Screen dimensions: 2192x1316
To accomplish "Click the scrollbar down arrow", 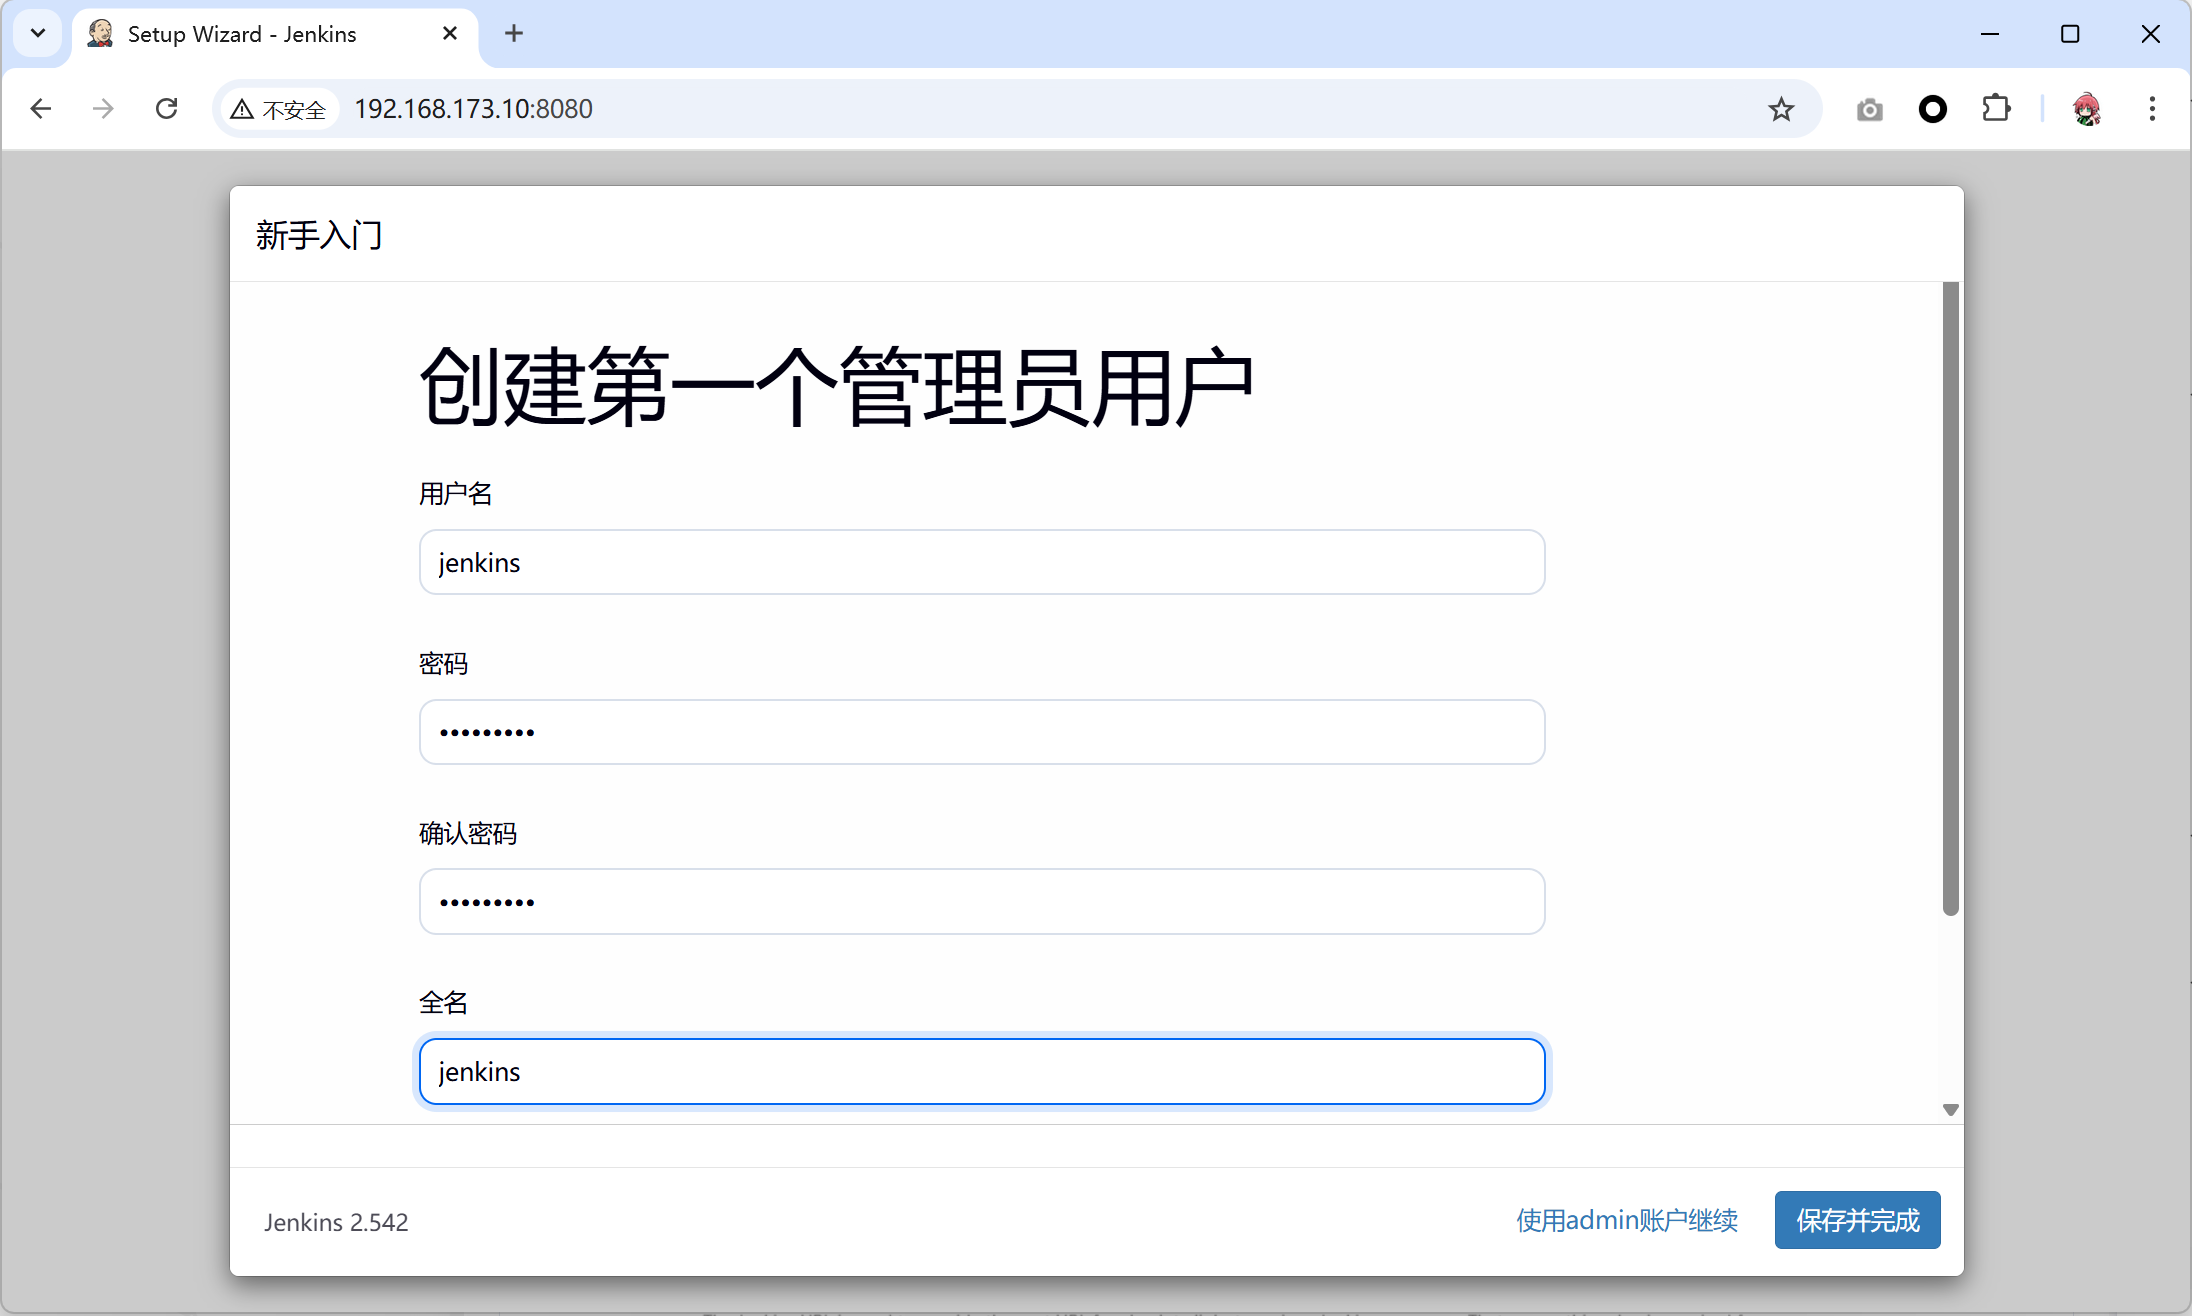I will [1950, 1110].
